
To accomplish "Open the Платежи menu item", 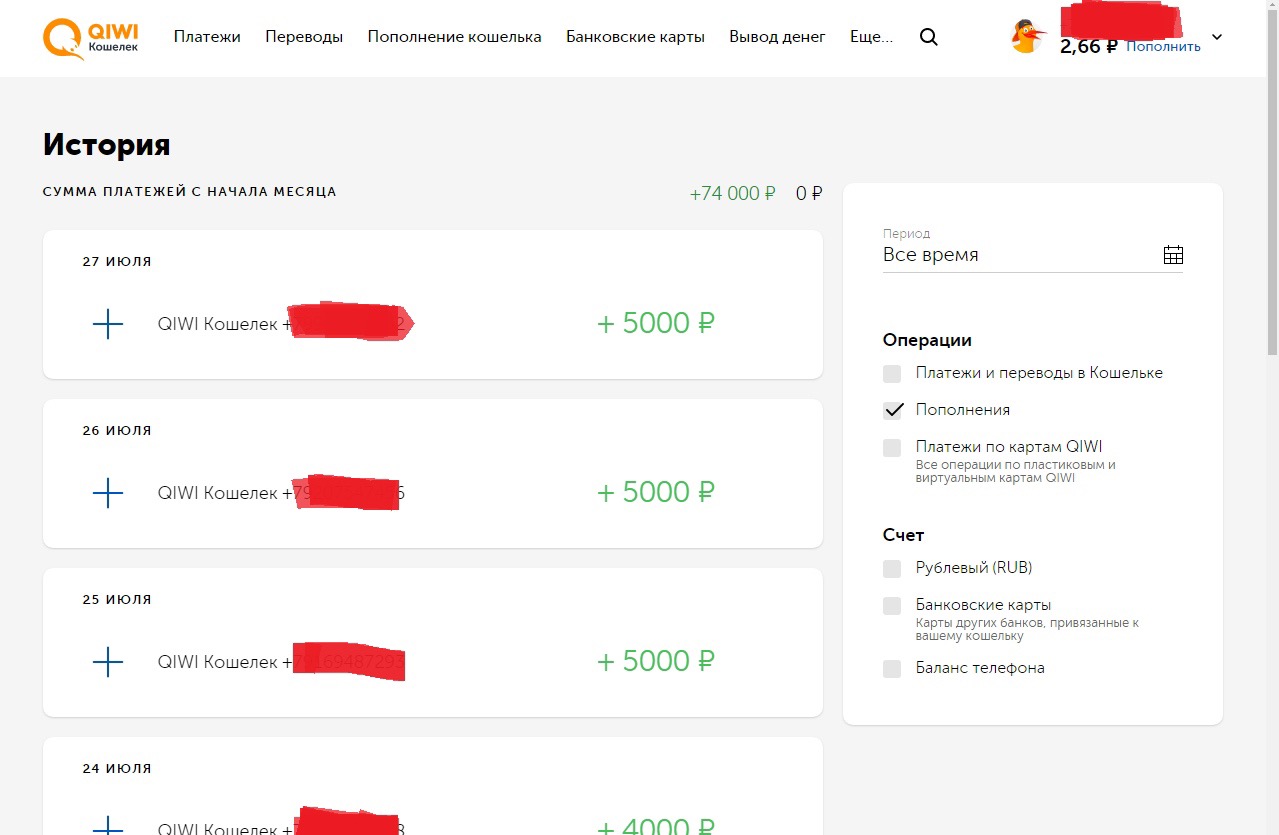I will point(207,37).
